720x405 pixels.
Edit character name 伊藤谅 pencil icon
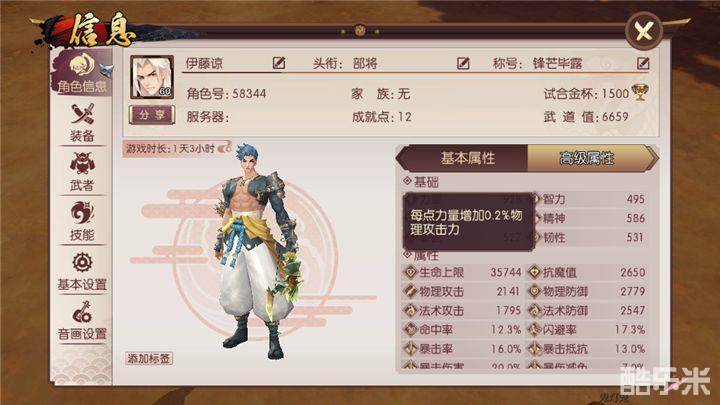pos(279,62)
